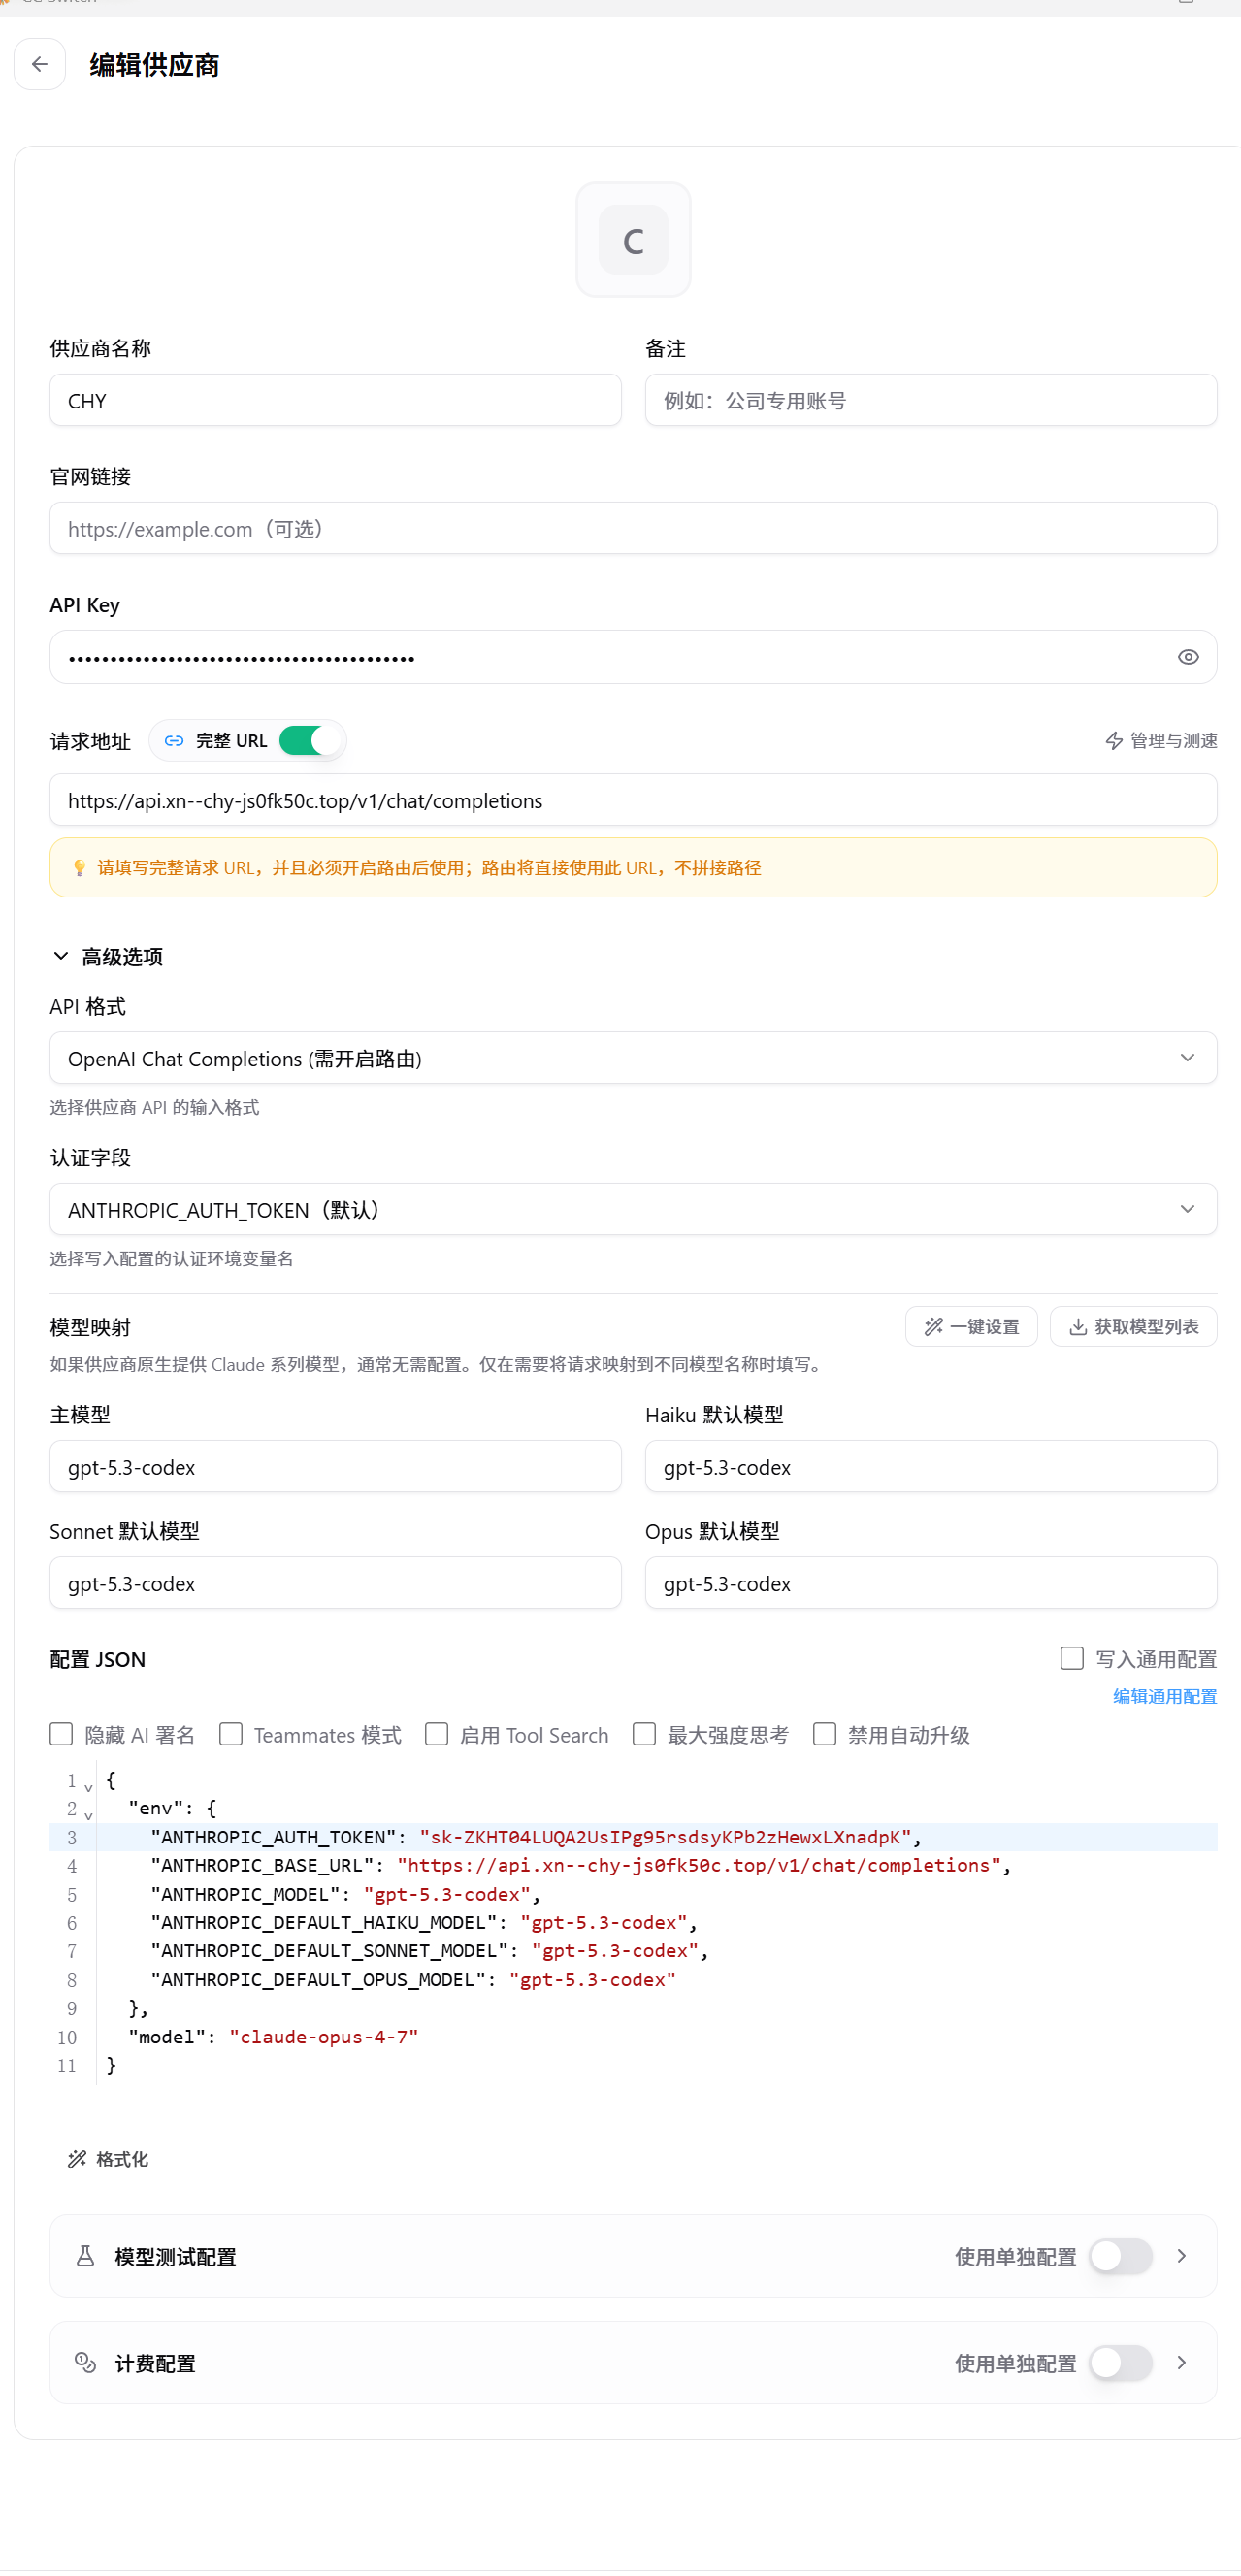Click the 格式化 format button
The width and height of the screenshot is (1241, 2576).
108,2159
